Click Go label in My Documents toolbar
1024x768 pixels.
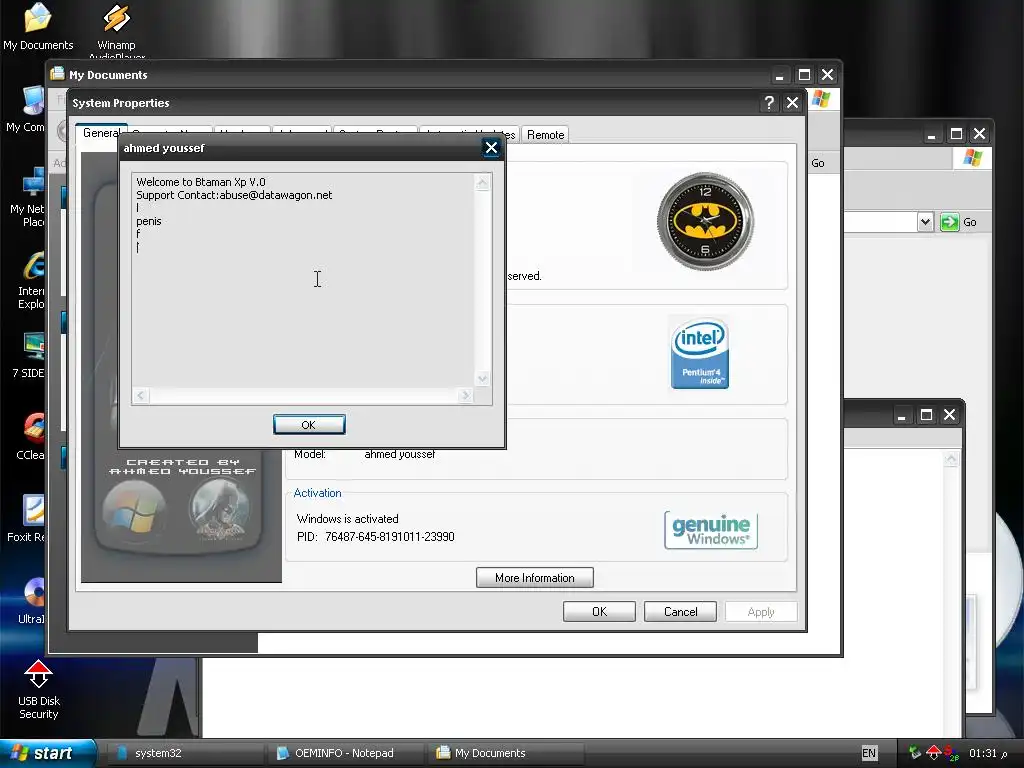(818, 163)
